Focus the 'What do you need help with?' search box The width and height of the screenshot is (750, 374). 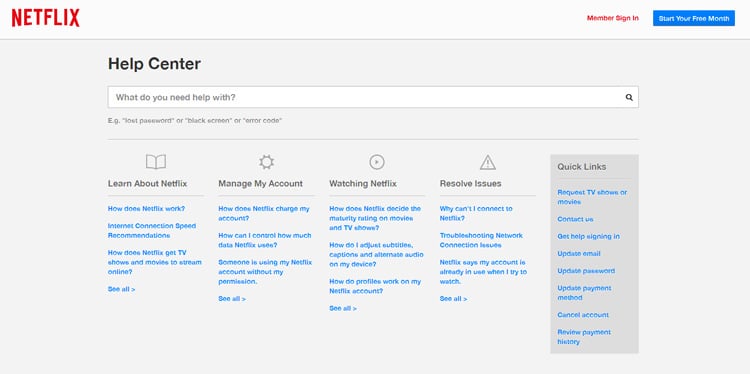(373, 97)
